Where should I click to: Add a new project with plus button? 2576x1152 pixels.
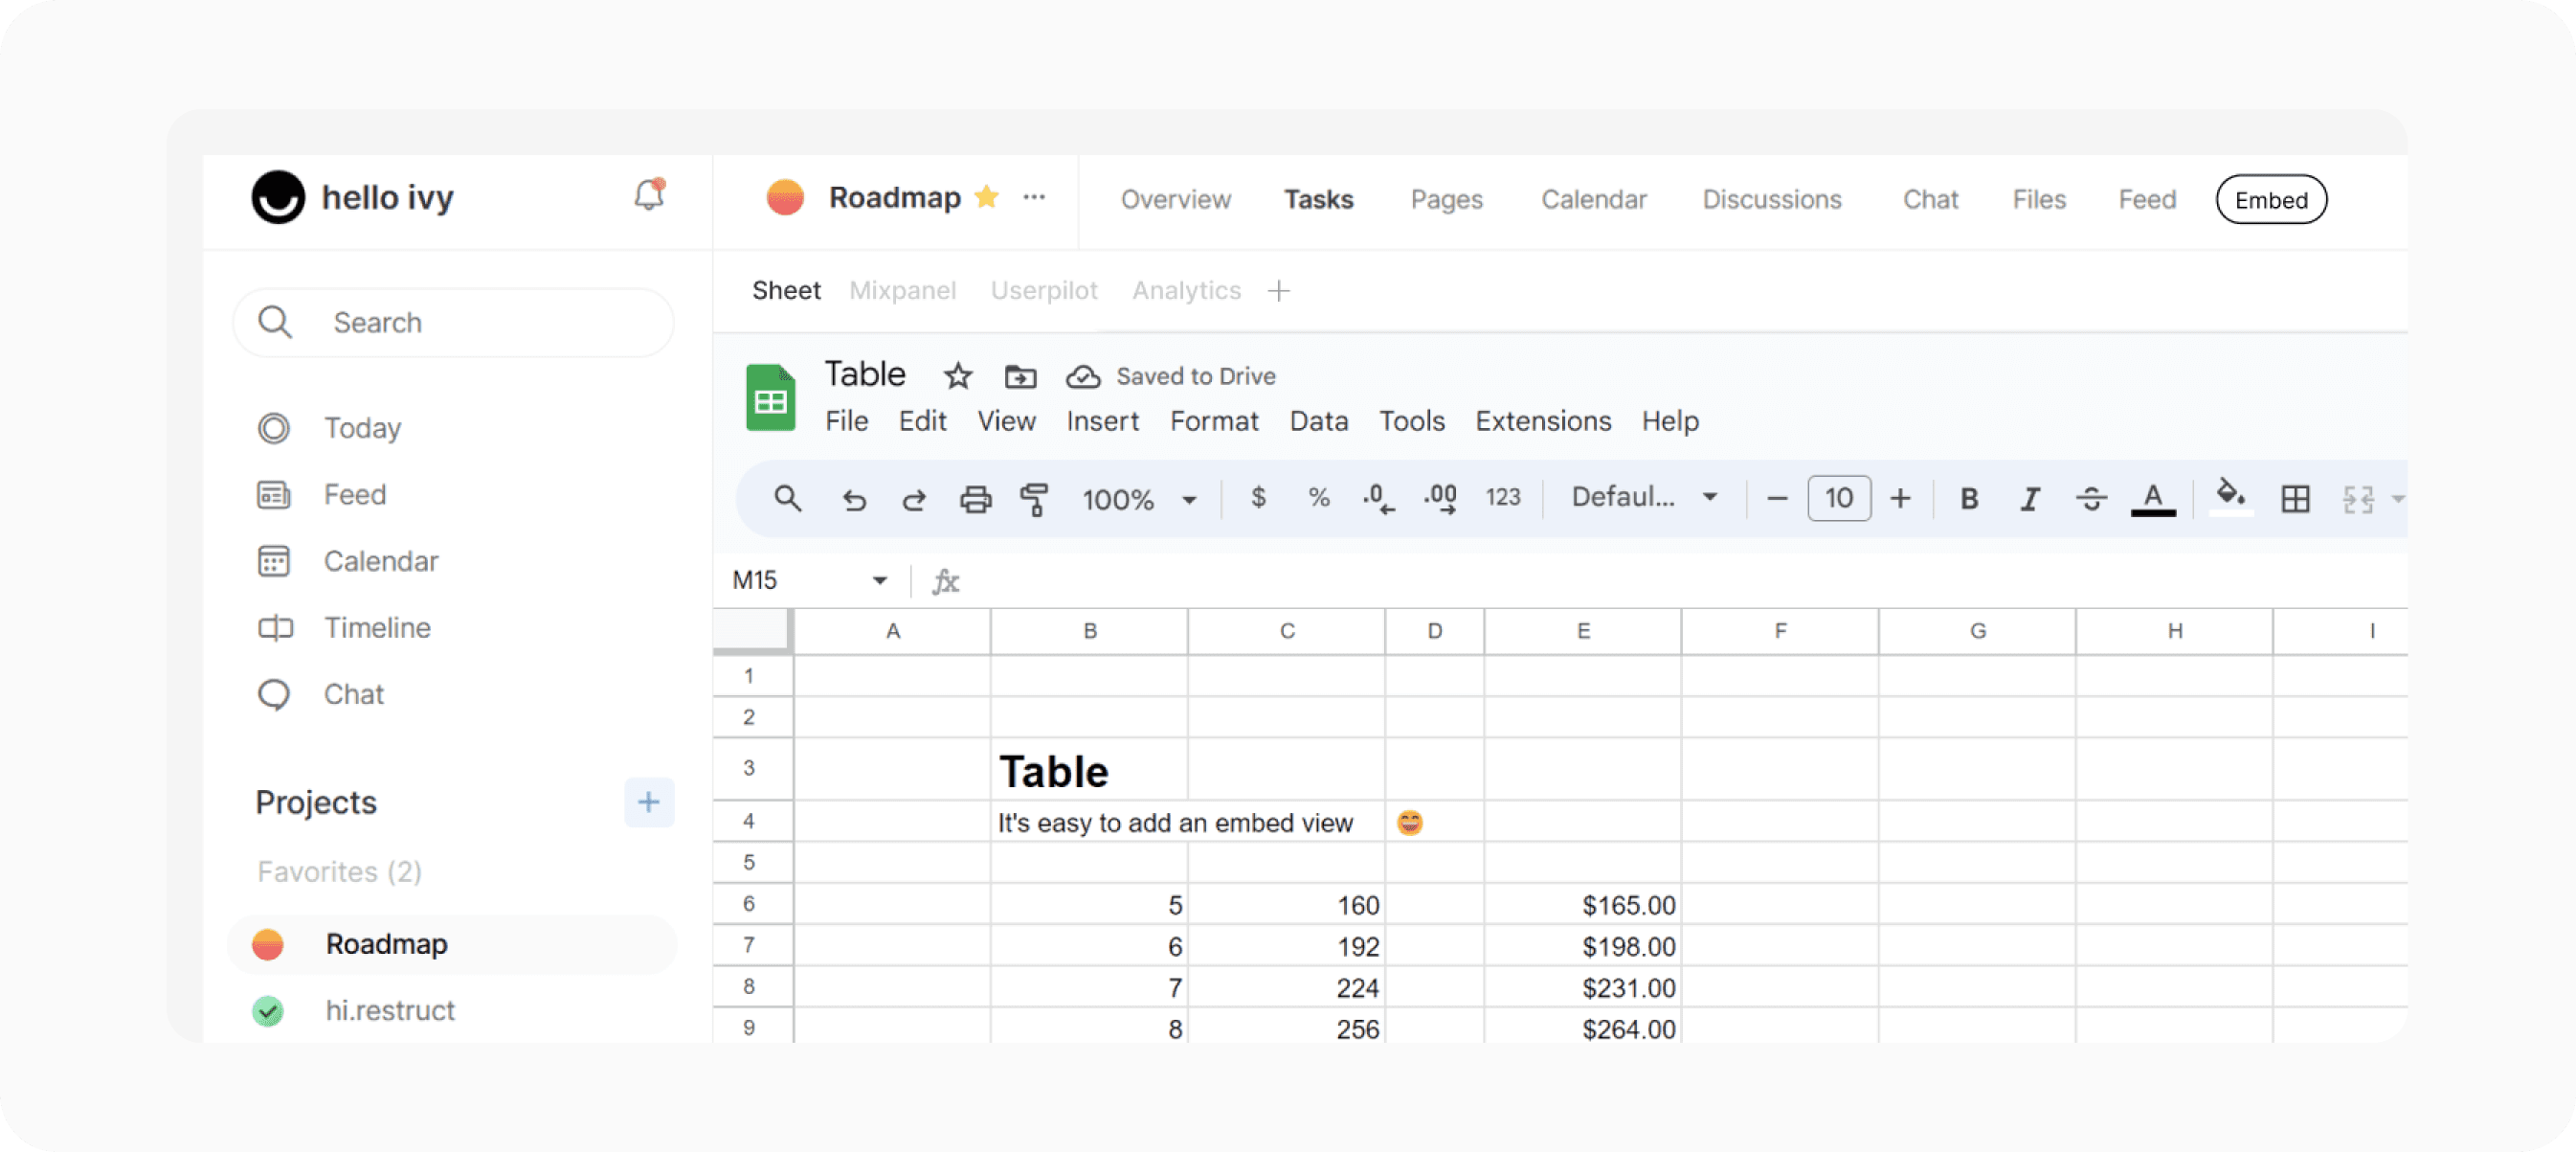tap(649, 802)
